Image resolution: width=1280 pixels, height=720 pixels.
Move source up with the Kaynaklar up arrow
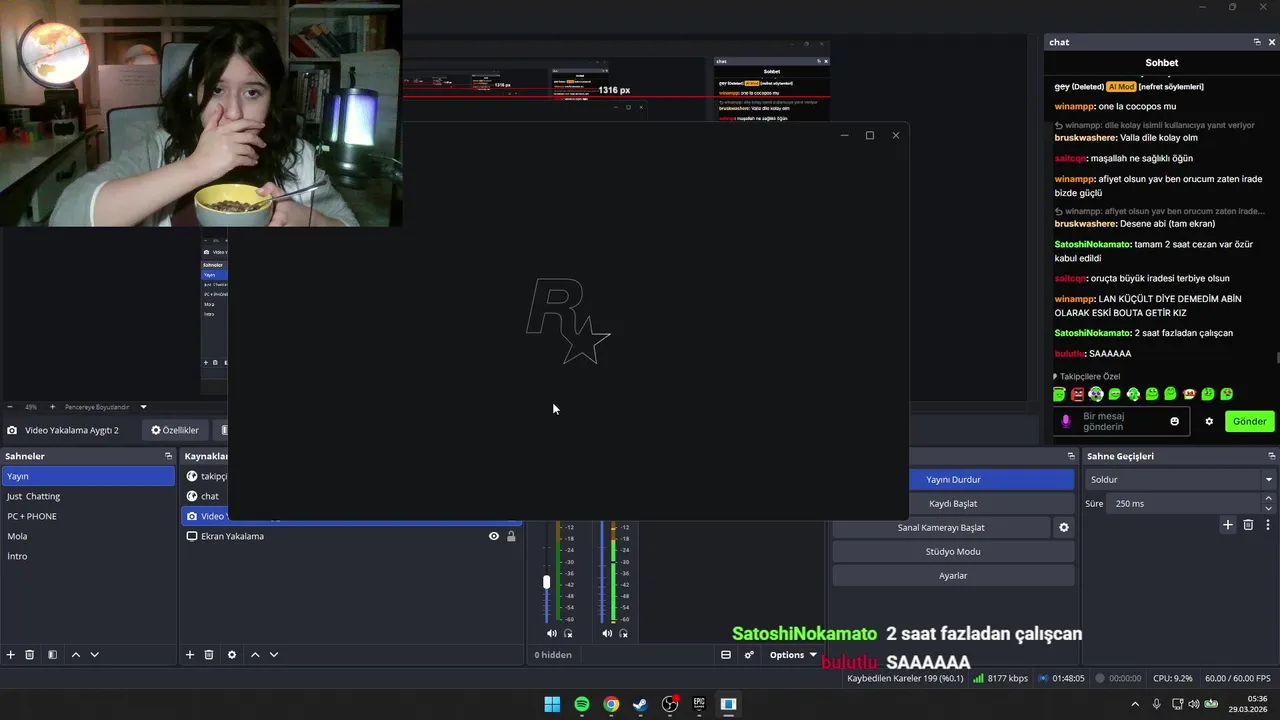coord(255,655)
